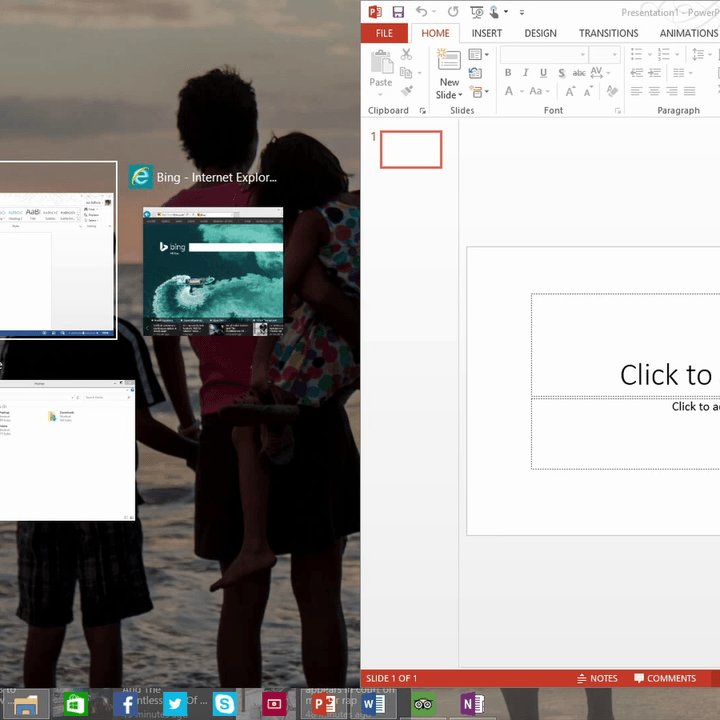Open Character Spacing dropdown
The image size is (720, 720).
600,73
